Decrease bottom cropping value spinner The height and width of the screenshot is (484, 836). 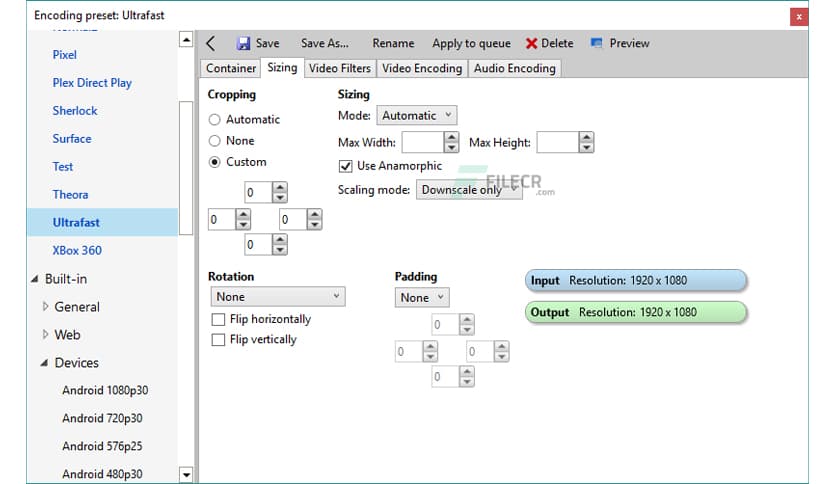(280, 249)
